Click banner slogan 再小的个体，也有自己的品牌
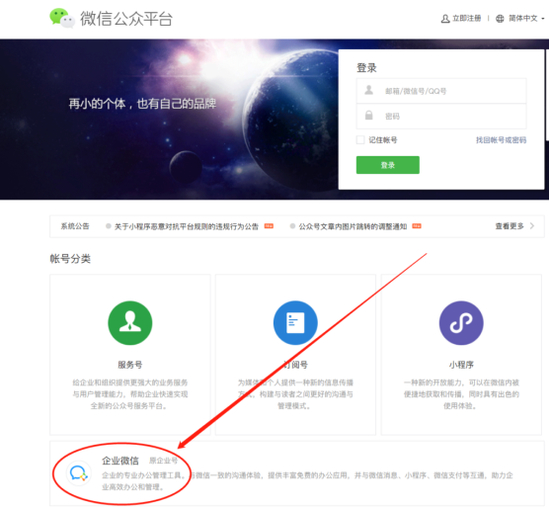Viewport: 550px width, 508px height. [142, 104]
